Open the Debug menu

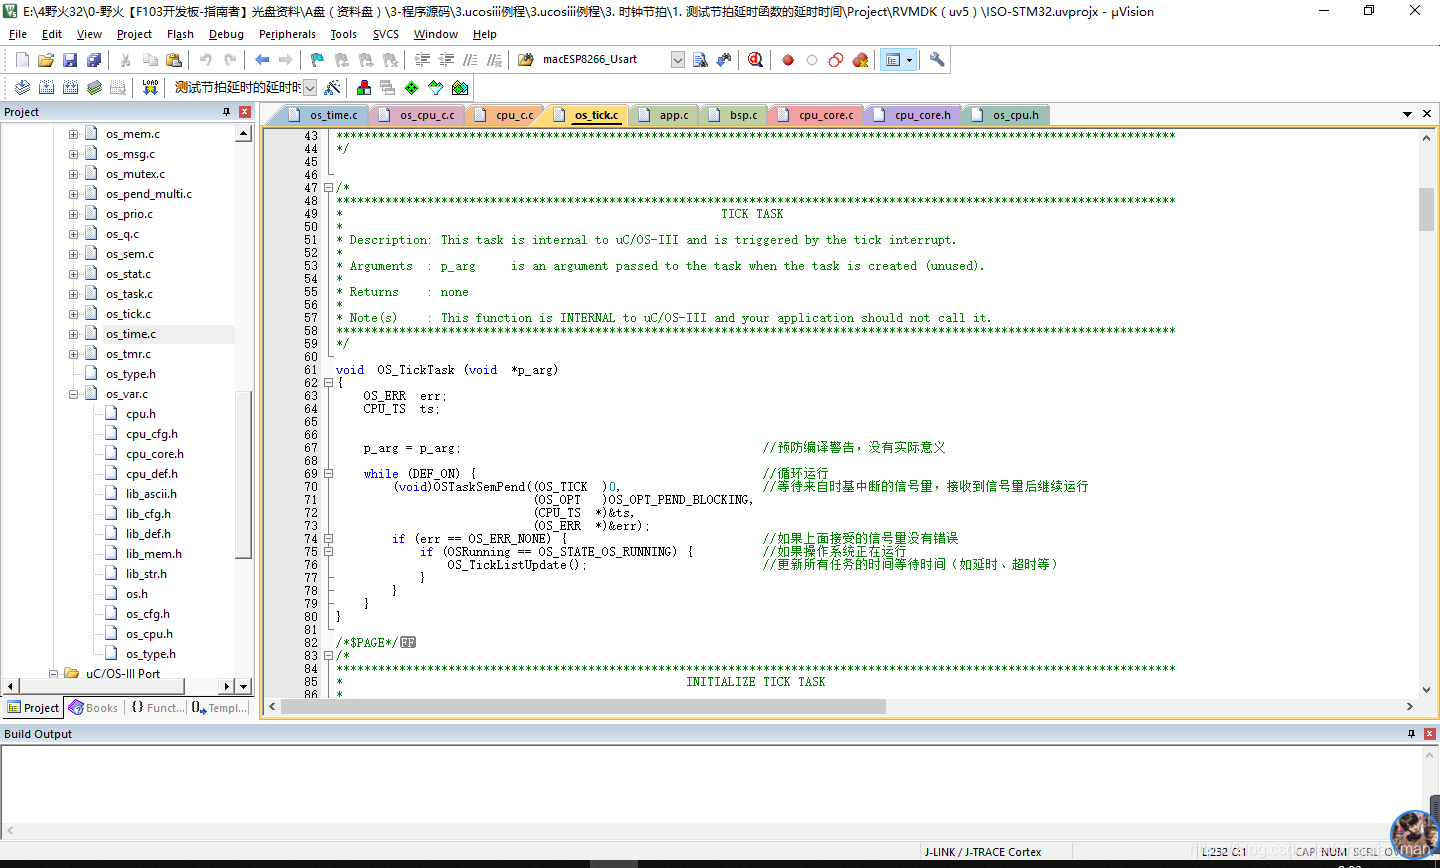coord(226,34)
